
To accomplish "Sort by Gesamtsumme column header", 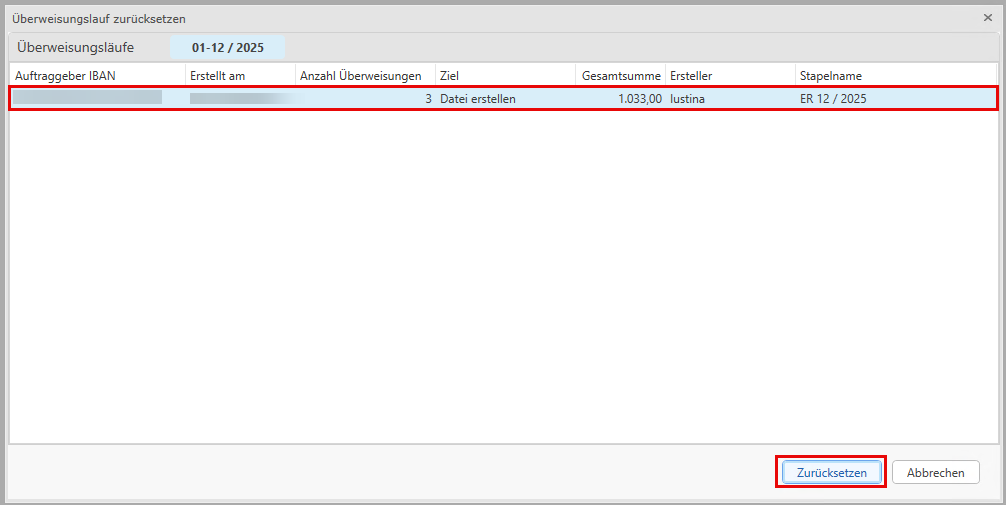I will pyautogui.click(x=620, y=75).
